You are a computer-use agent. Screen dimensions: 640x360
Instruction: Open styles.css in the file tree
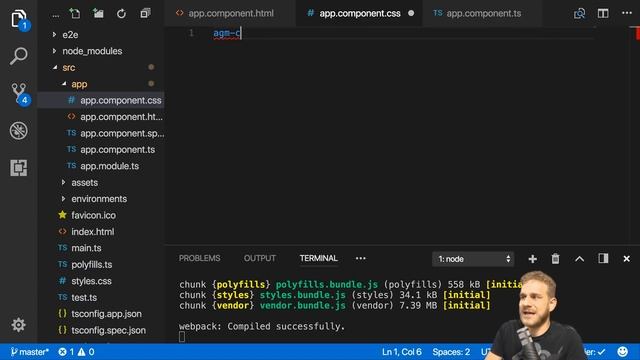100,281
